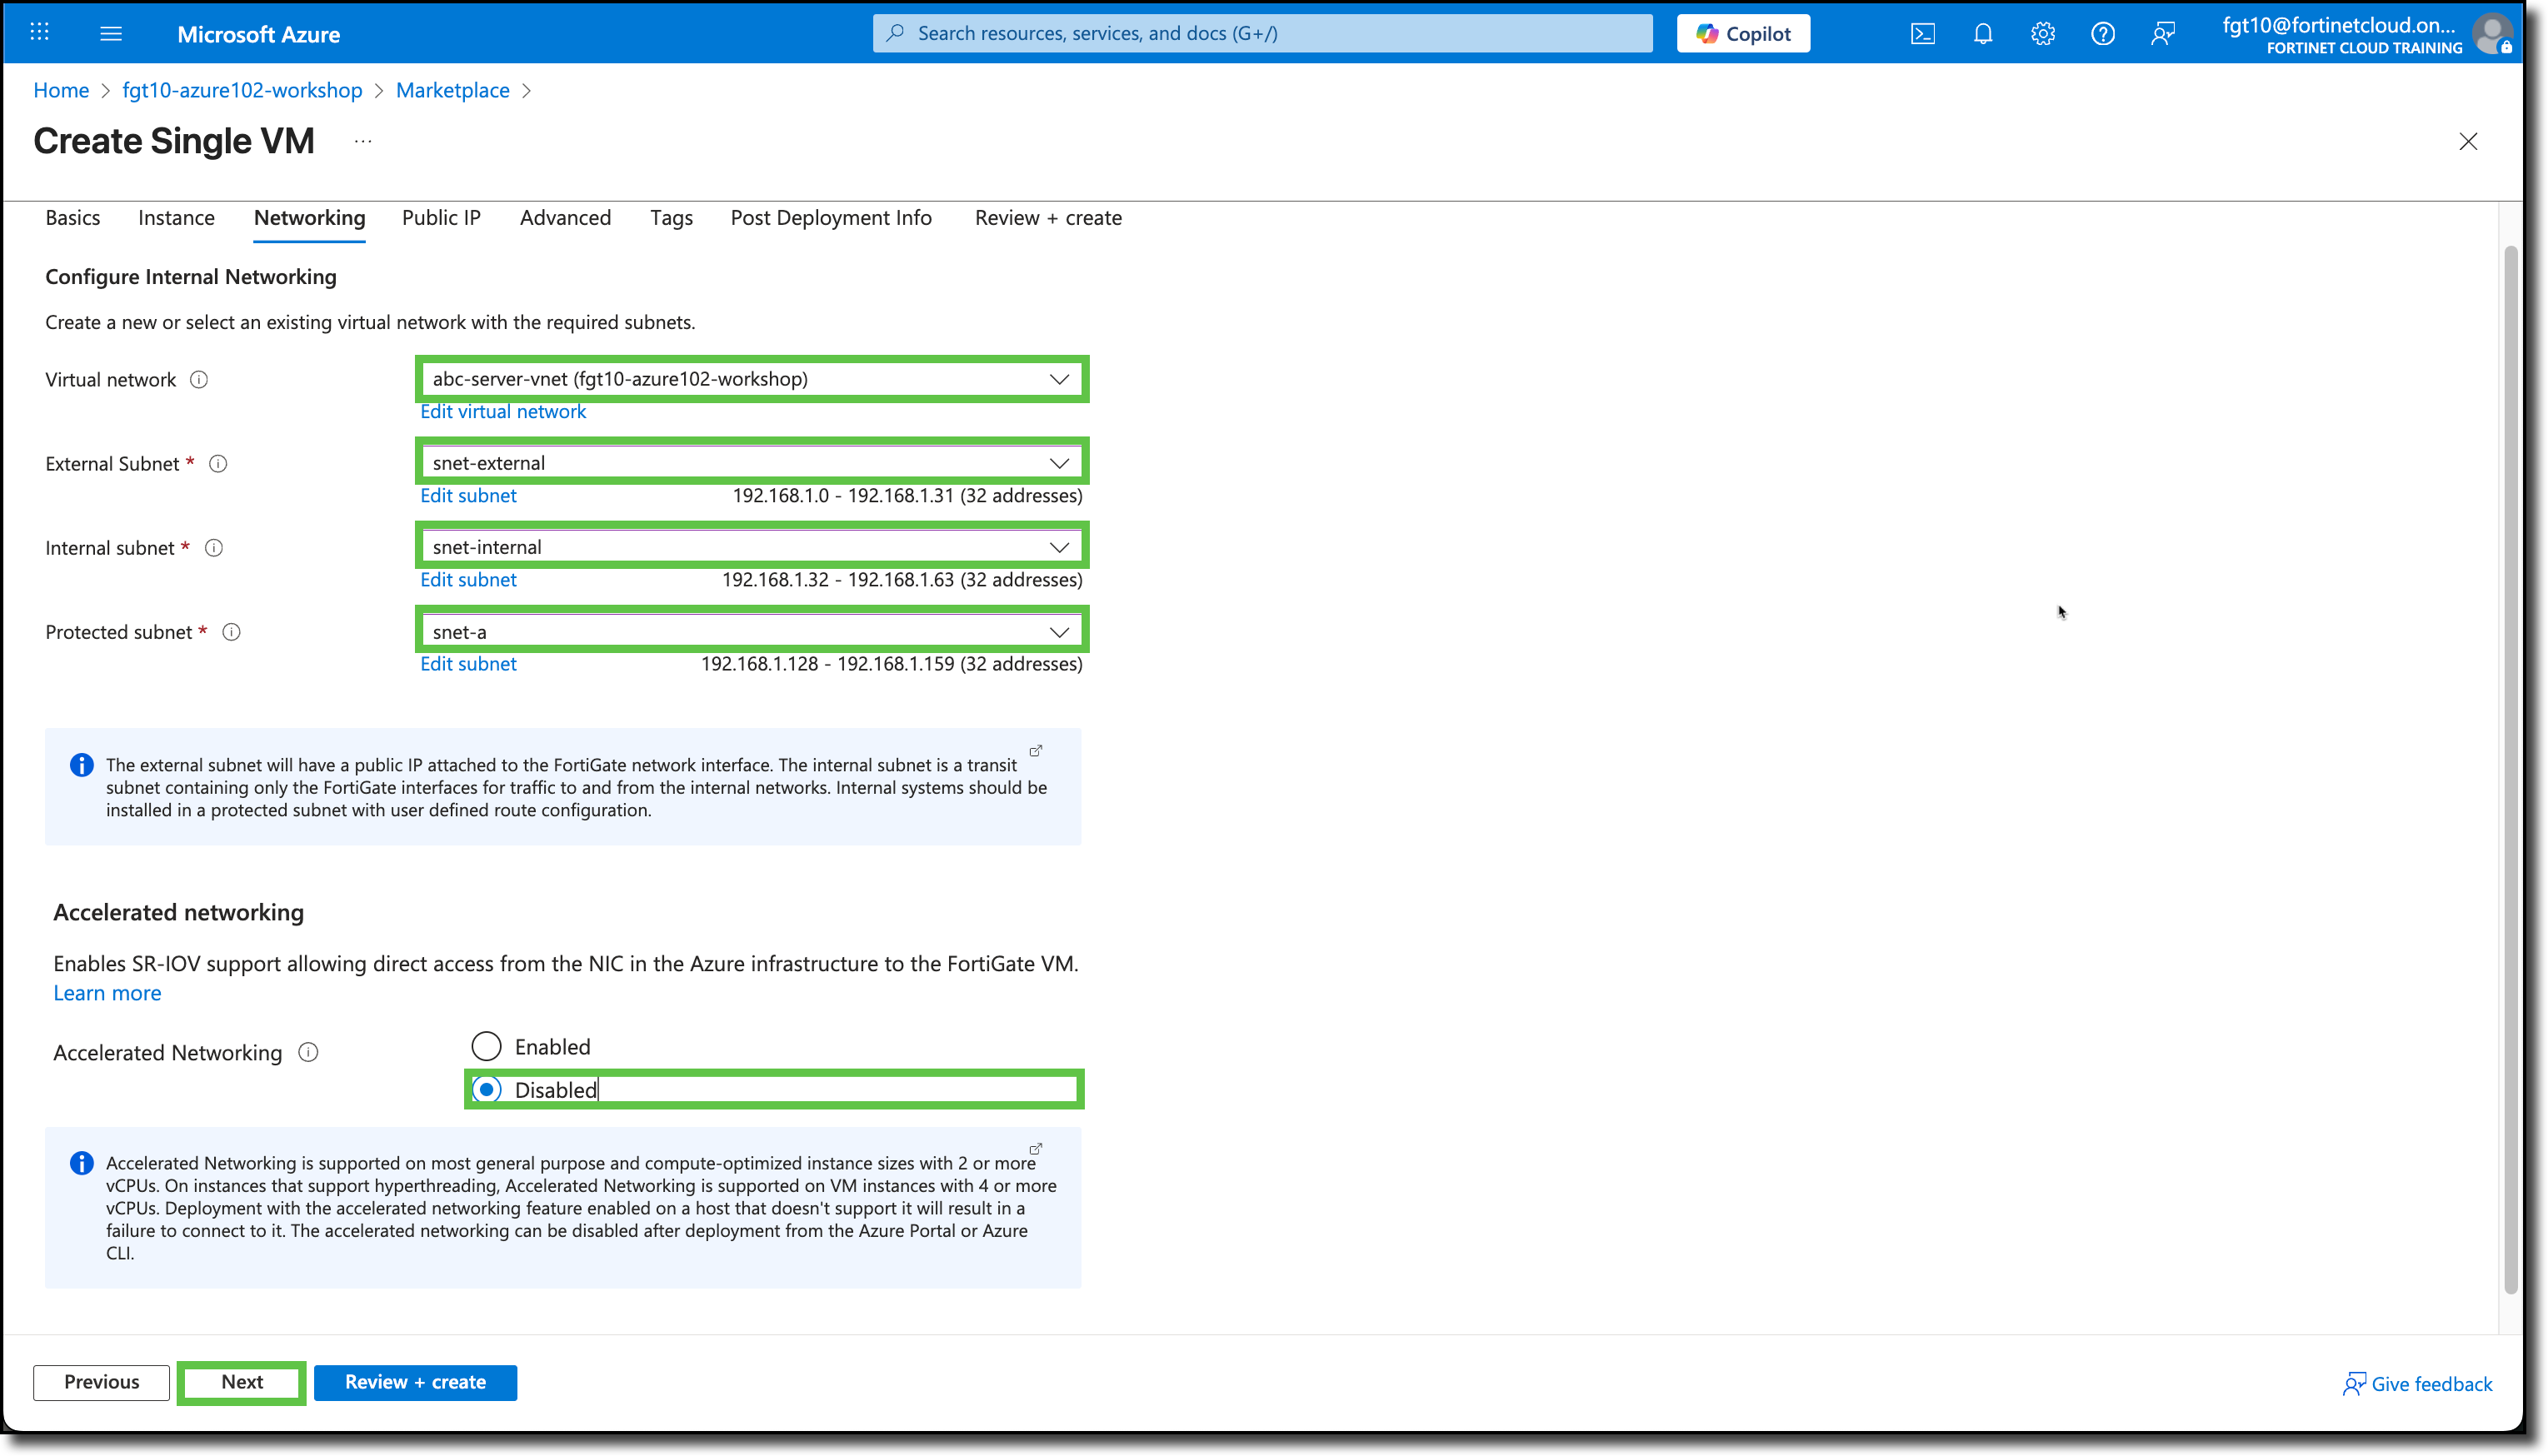Launch Cloud Shell from the top bar
Screen dimensions: 2548x1456
click(x=1922, y=33)
